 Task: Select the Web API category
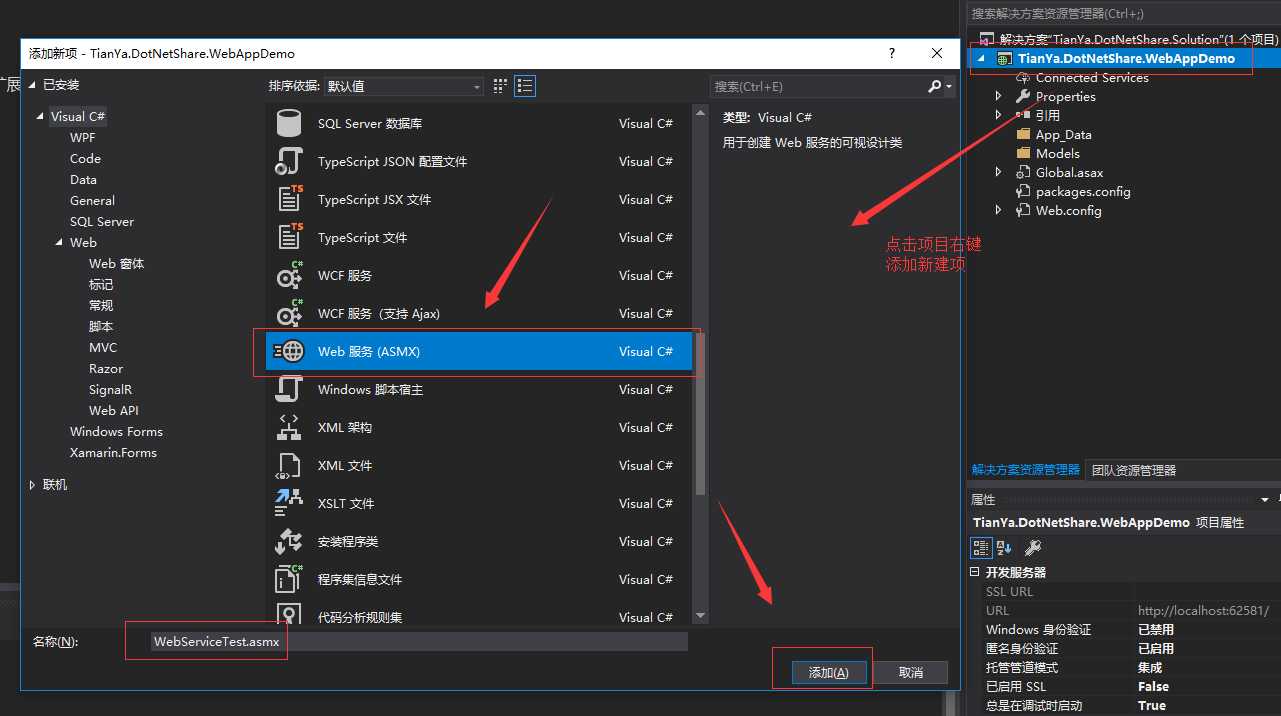(114, 410)
